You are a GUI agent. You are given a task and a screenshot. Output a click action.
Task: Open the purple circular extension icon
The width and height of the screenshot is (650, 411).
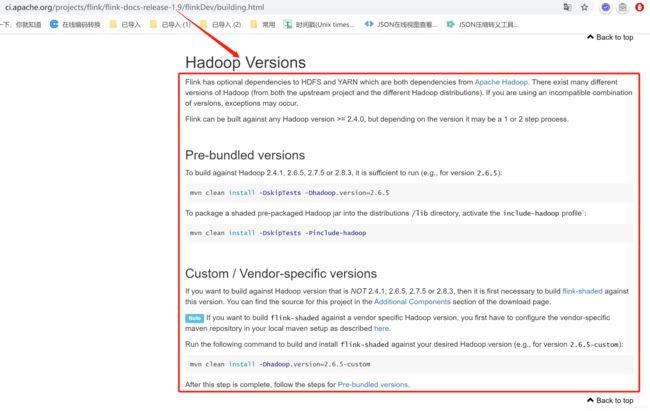[606, 7]
